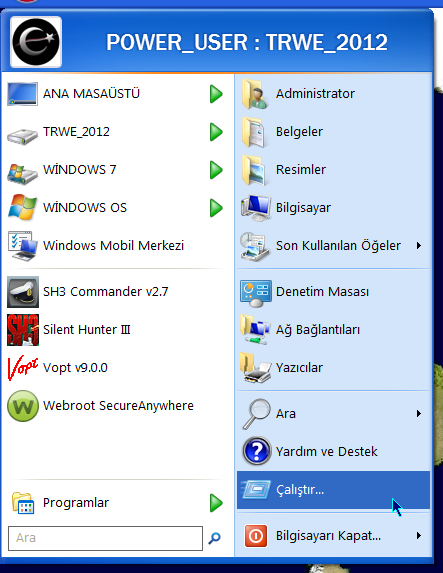Click the POWER_USER : TRWE_2012 header title
Image resolution: width=443 pixels, height=573 pixels.
(x=247, y=43)
